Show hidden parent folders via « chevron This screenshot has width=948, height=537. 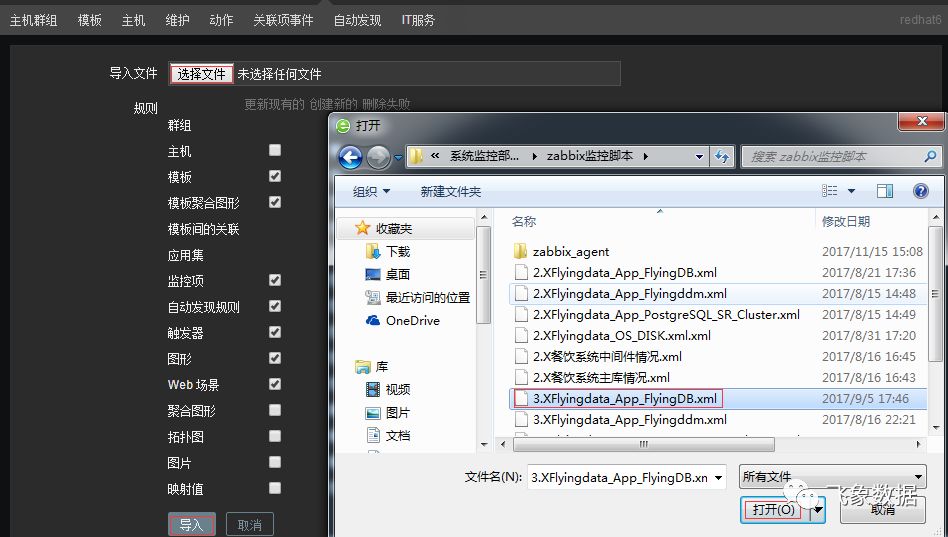tap(435, 155)
